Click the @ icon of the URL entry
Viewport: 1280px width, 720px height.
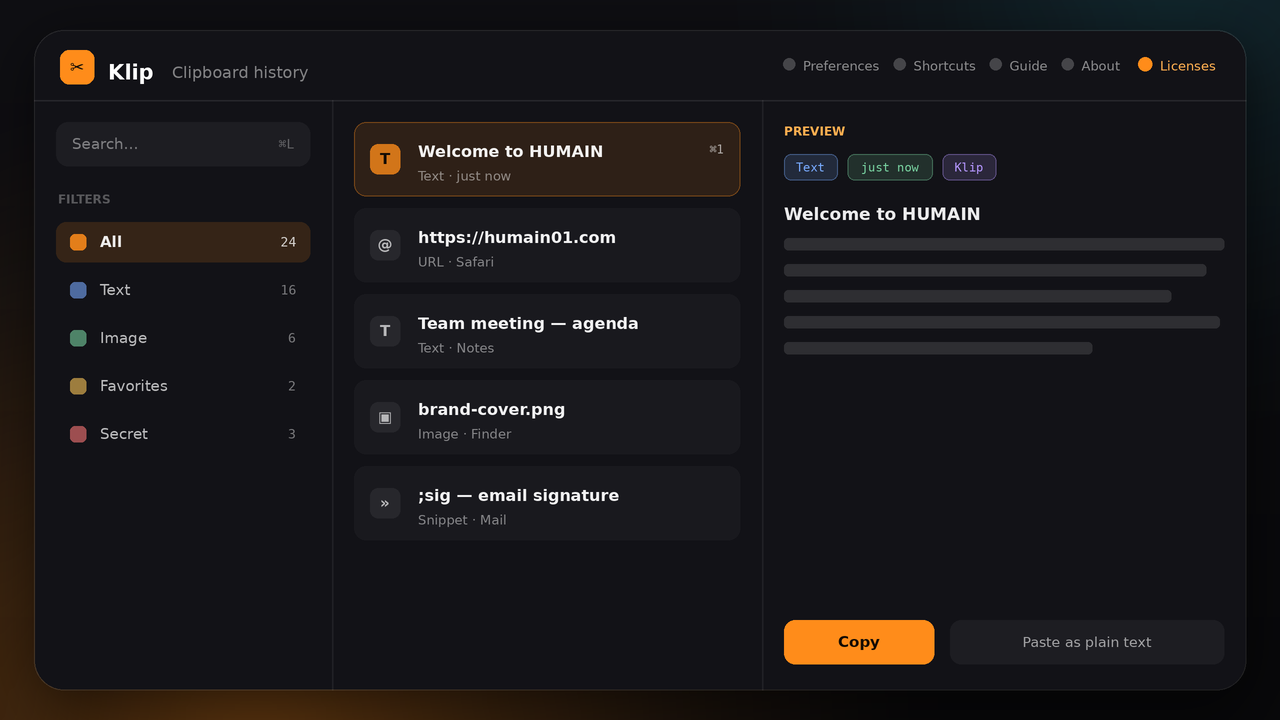coord(385,245)
